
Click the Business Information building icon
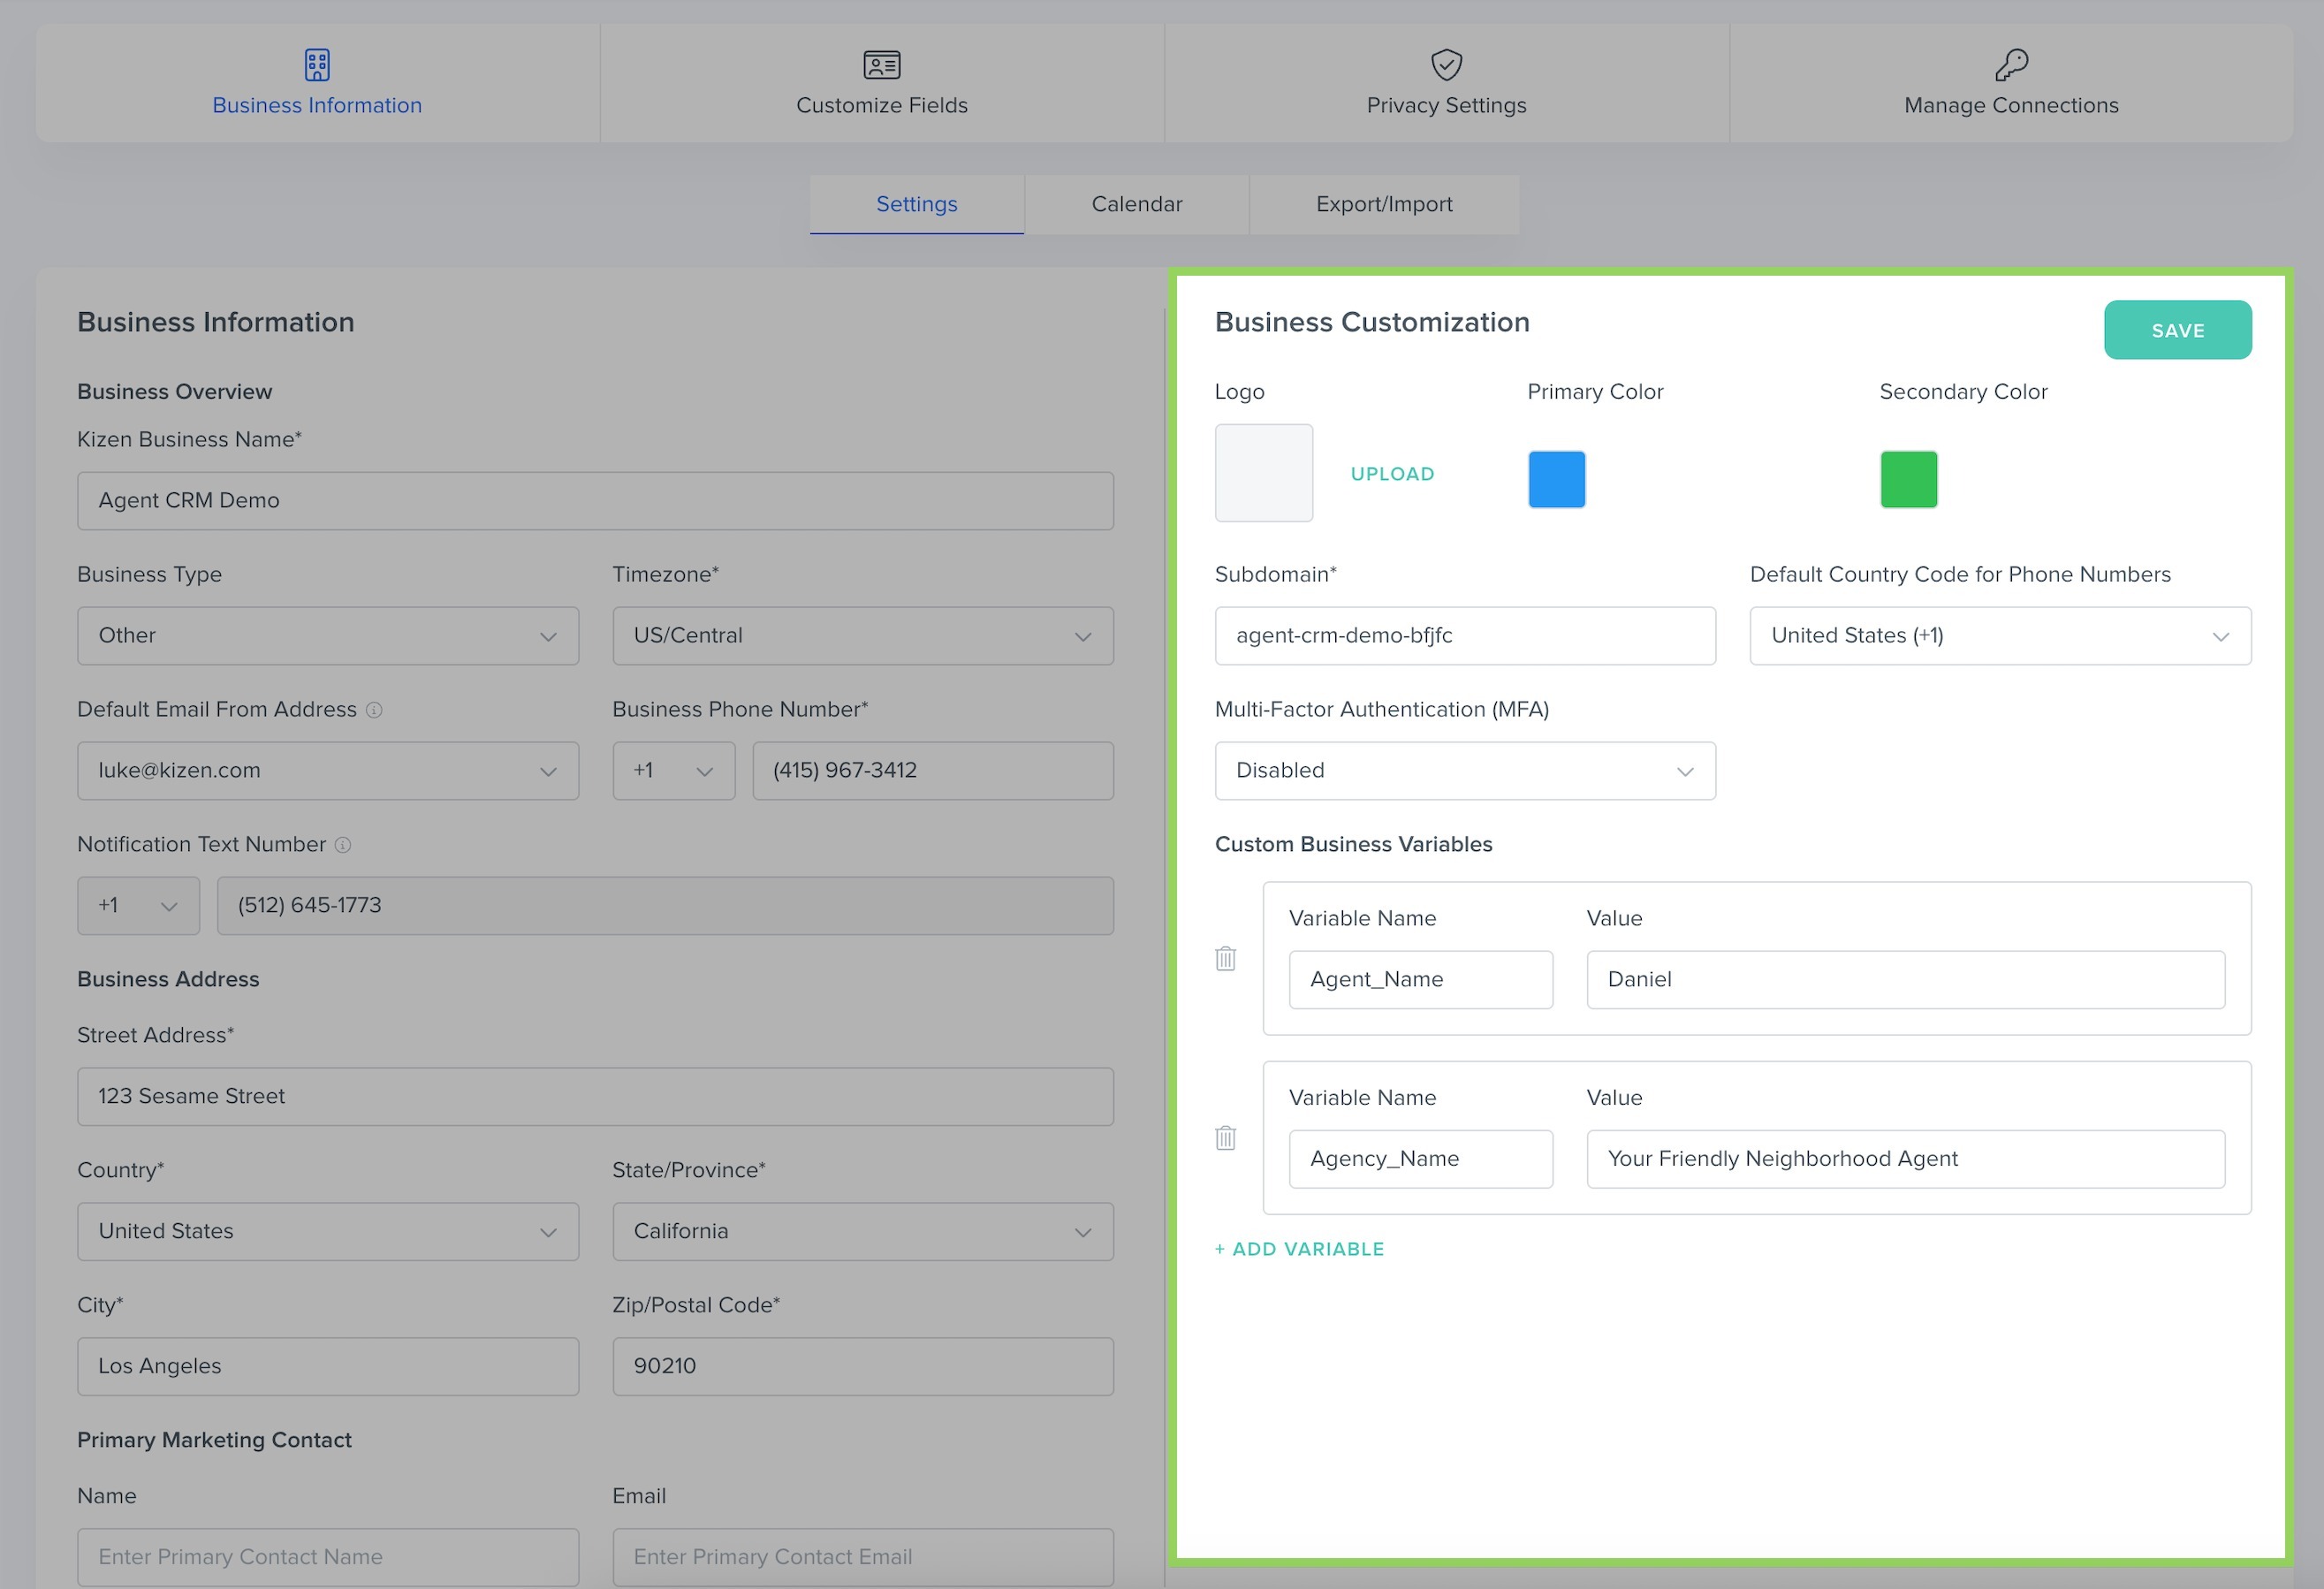(317, 65)
